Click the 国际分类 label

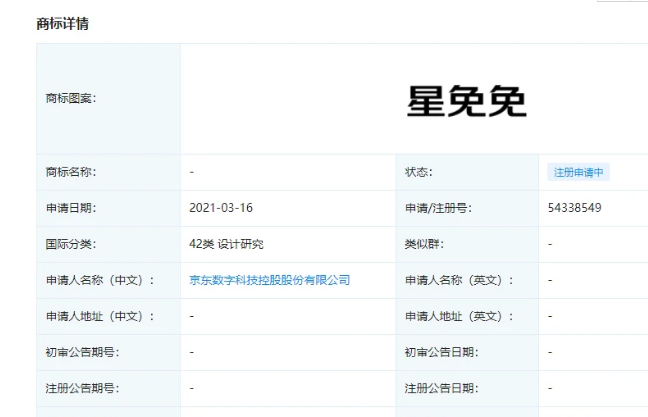[x=71, y=244]
